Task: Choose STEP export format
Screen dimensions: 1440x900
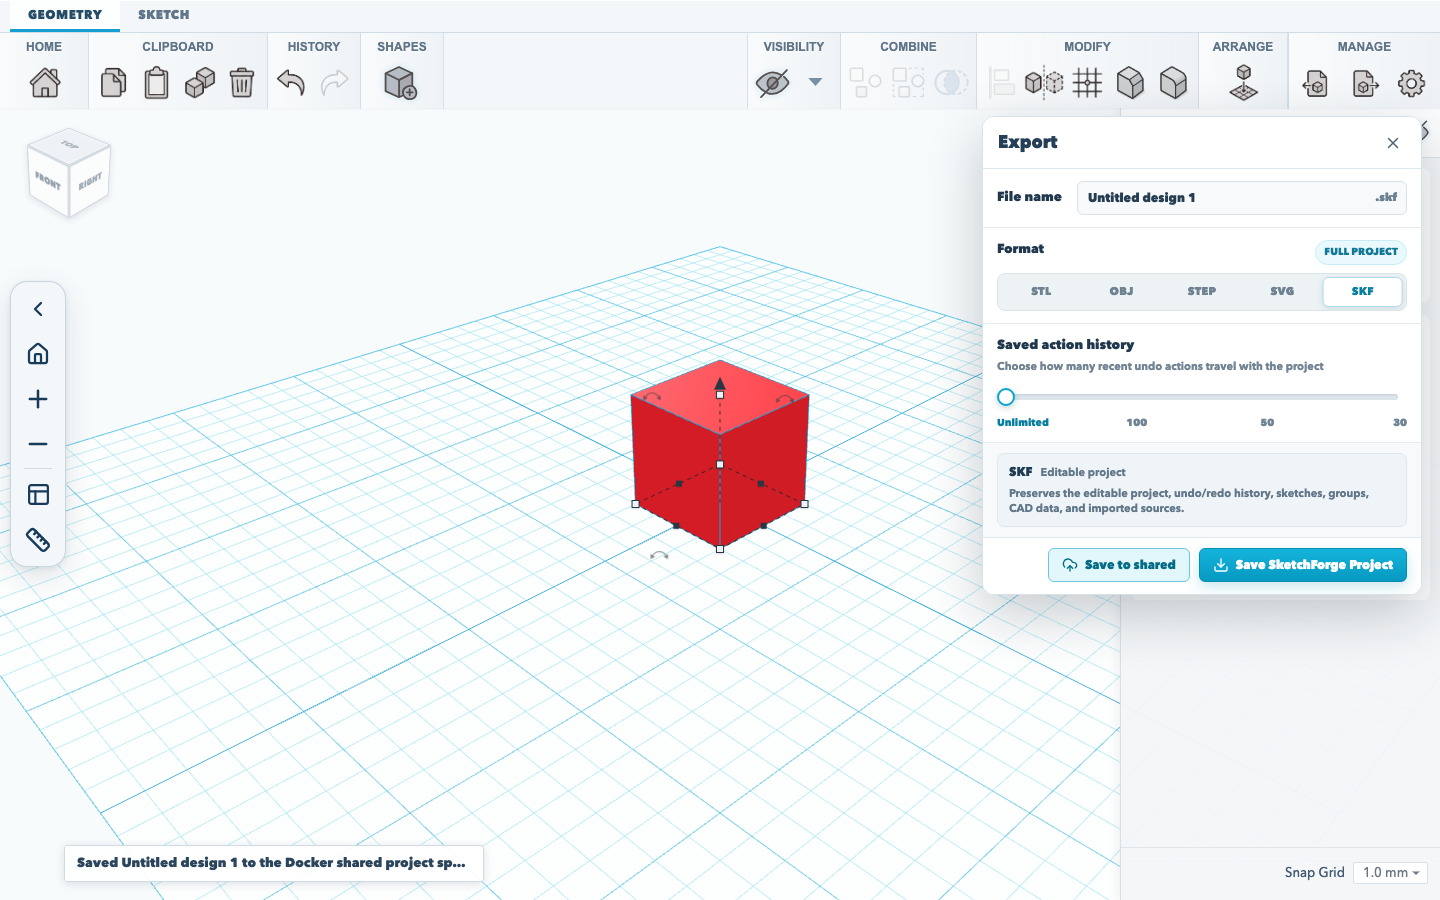Action: 1202,292
